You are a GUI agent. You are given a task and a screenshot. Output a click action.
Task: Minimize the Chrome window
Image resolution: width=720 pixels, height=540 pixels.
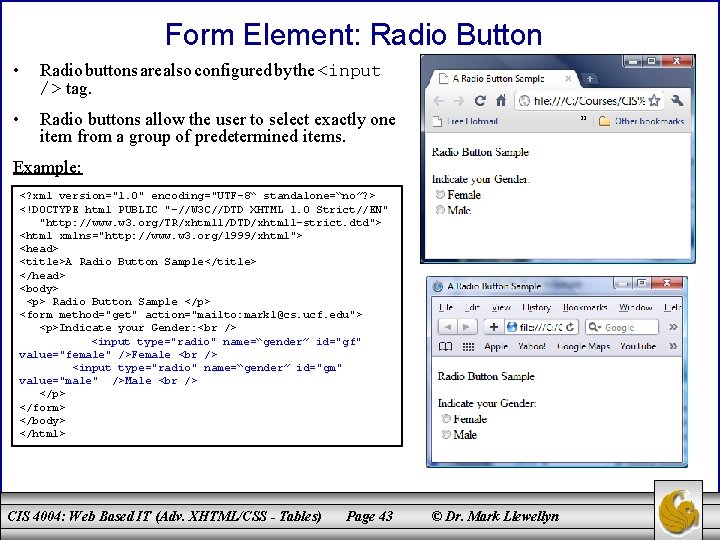point(634,61)
